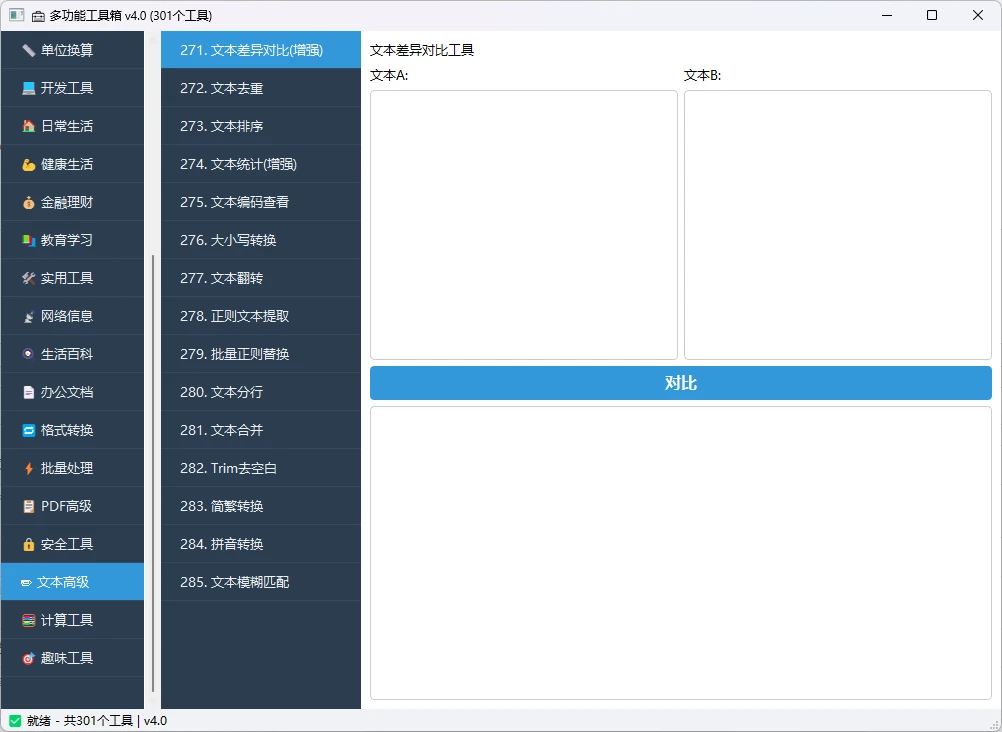The image size is (1002, 732).
Task: Open tool 272. 文本去重
Action: [261, 88]
